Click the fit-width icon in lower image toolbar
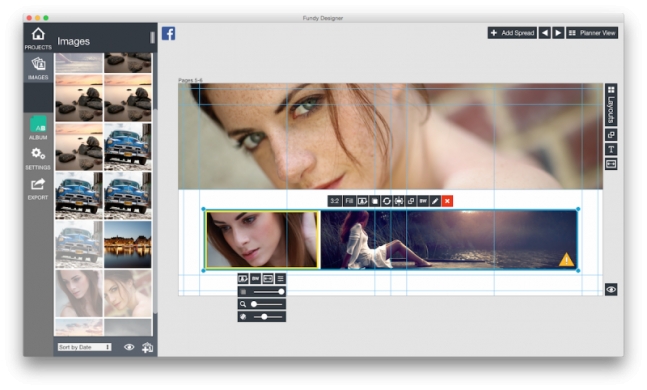 click(x=268, y=279)
